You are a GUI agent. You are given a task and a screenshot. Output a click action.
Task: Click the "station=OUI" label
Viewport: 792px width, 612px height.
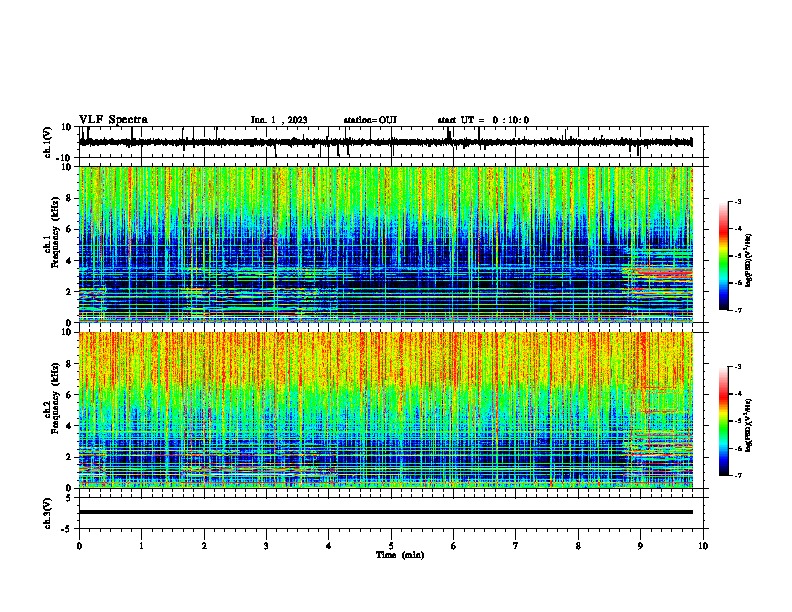click(370, 120)
